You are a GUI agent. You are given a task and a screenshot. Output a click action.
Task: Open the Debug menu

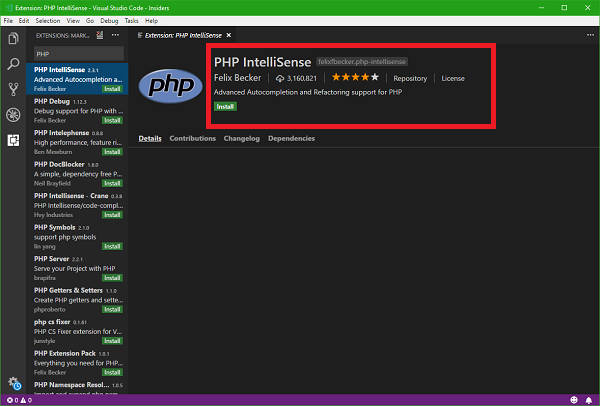(108, 20)
